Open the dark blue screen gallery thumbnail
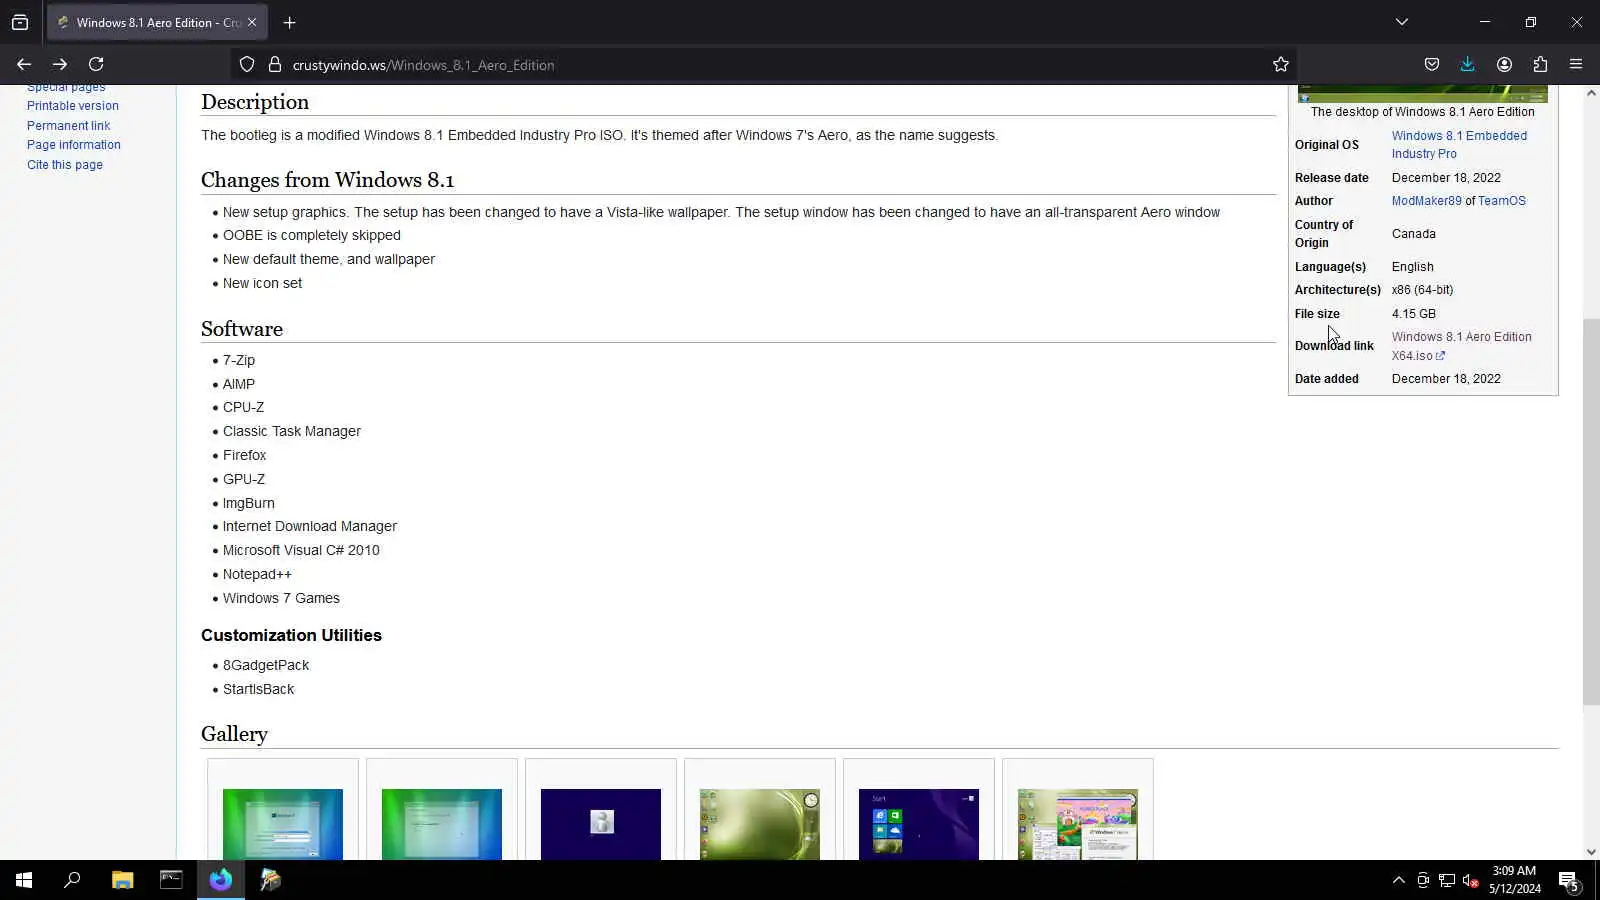Viewport: 1600px width, 900px height. pyautogui.click(x=601, y=824)
